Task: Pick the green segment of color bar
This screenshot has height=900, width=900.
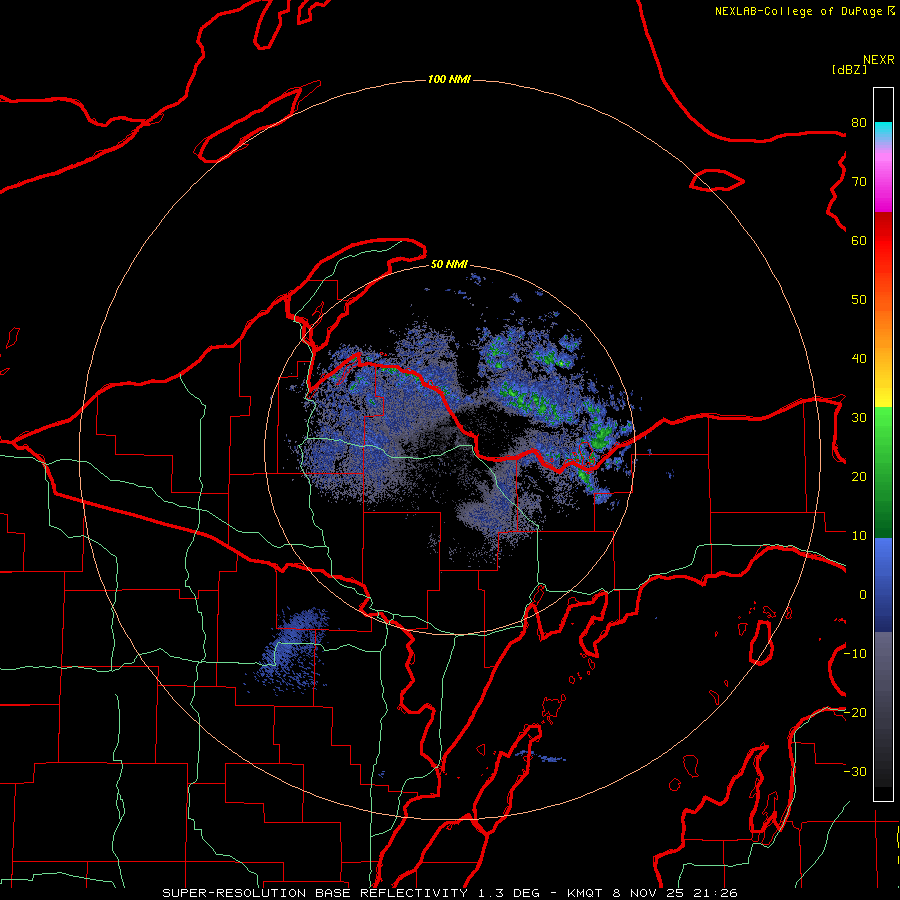Action: pos(883,472)
